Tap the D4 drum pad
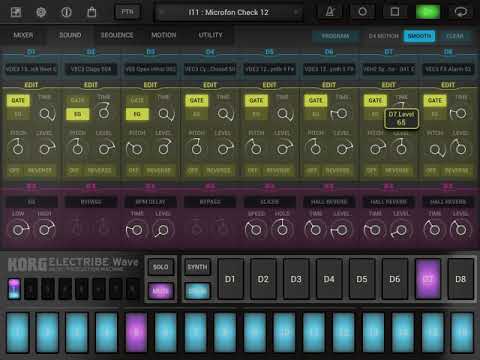Viewport: 480px width, 360px height. [x=329, y=279]
